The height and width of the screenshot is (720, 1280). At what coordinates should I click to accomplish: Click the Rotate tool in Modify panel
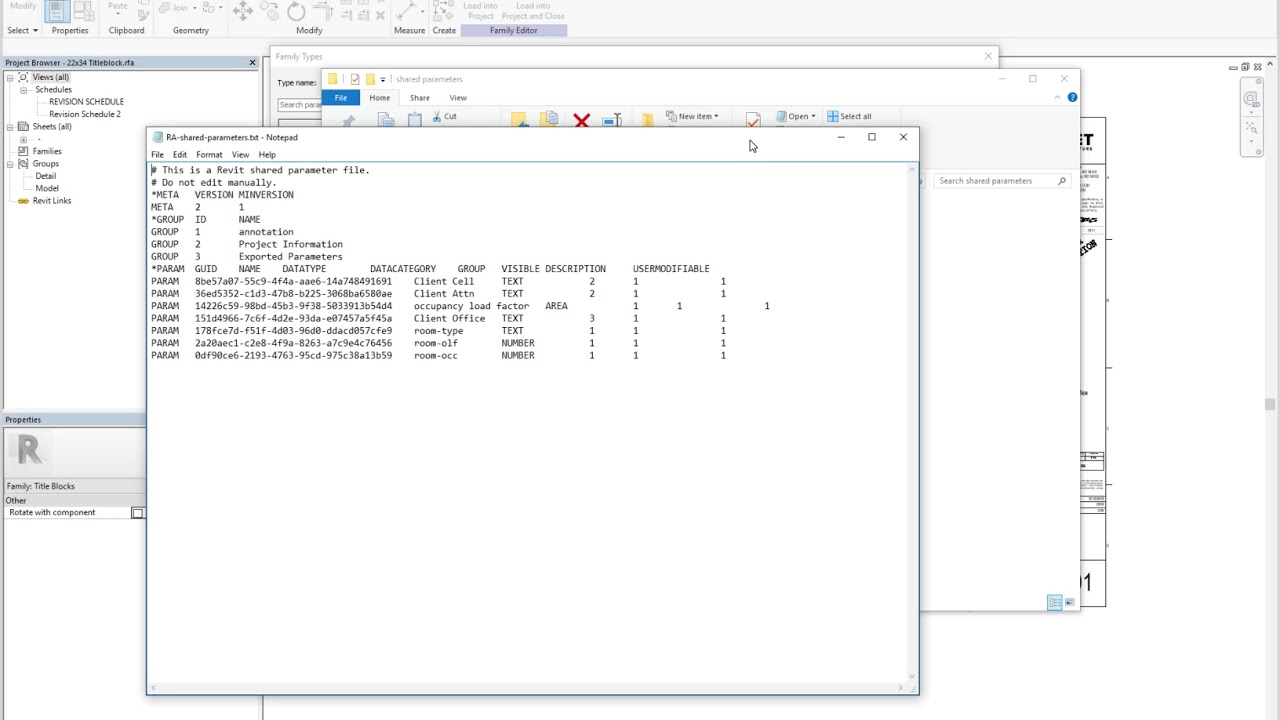pos(296,11)
